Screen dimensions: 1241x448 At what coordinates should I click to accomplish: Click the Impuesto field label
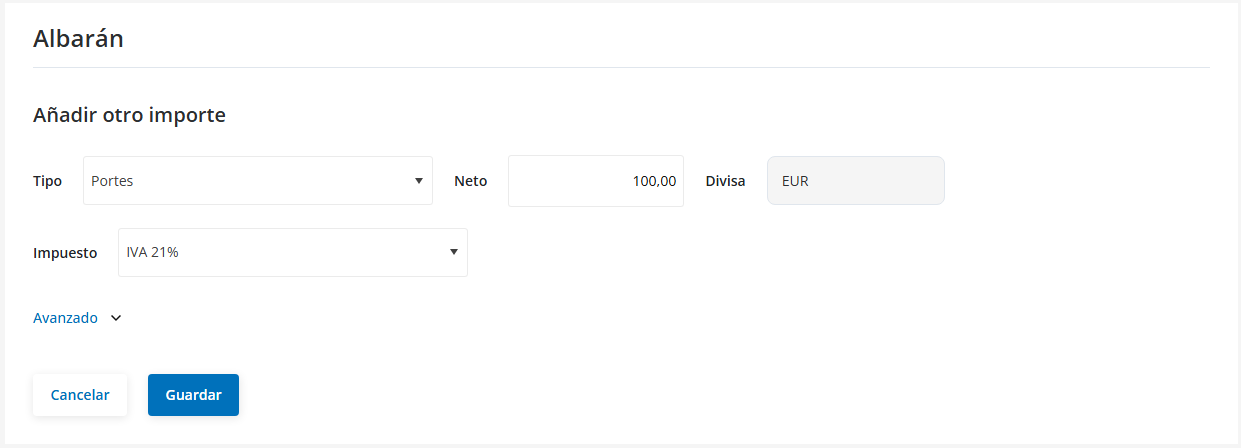(65, 253)
